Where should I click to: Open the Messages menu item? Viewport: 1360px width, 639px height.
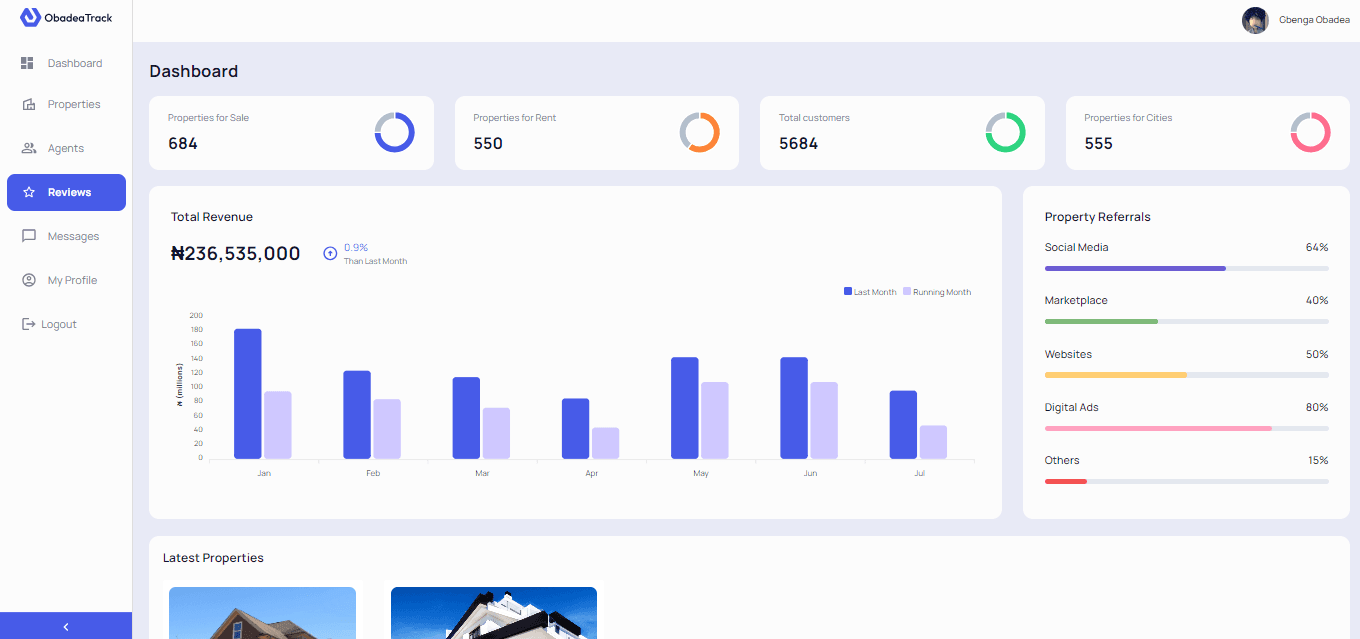coord(73,236)
